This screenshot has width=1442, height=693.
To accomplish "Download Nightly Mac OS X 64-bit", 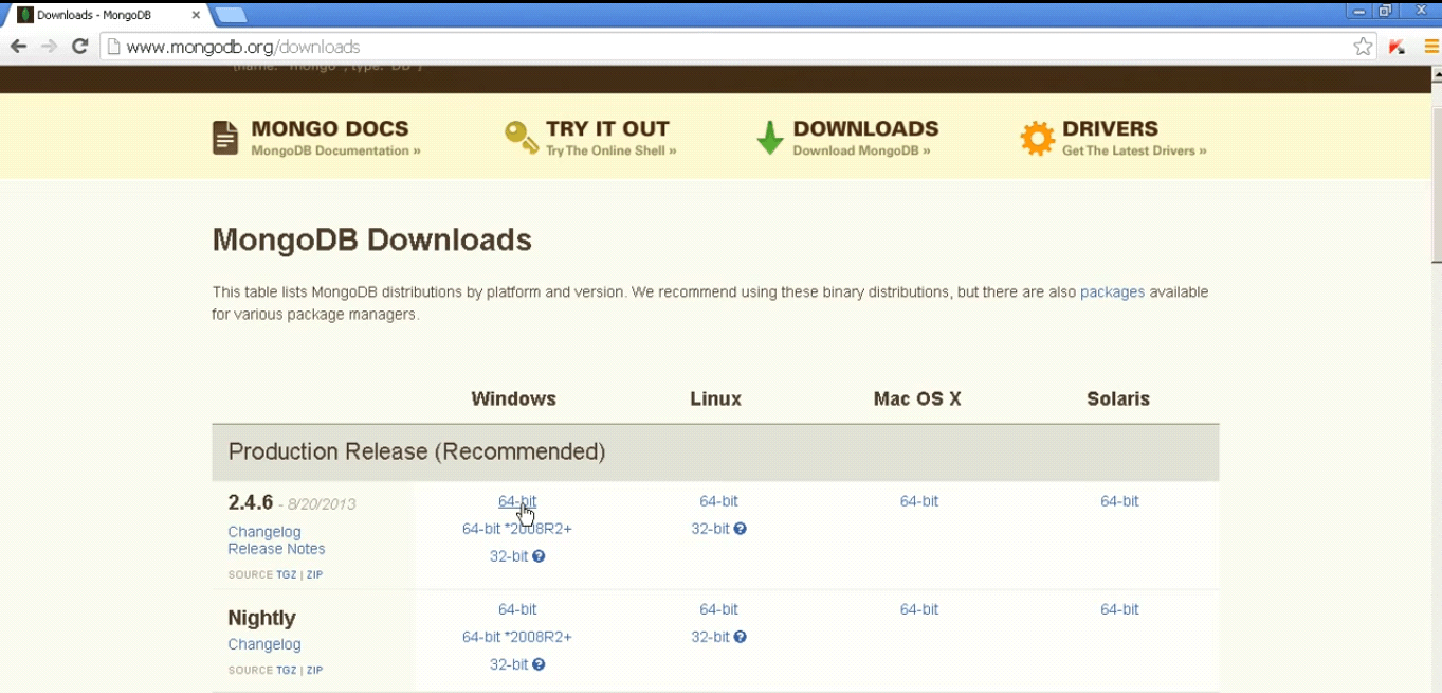I will (x=919, y=609).
